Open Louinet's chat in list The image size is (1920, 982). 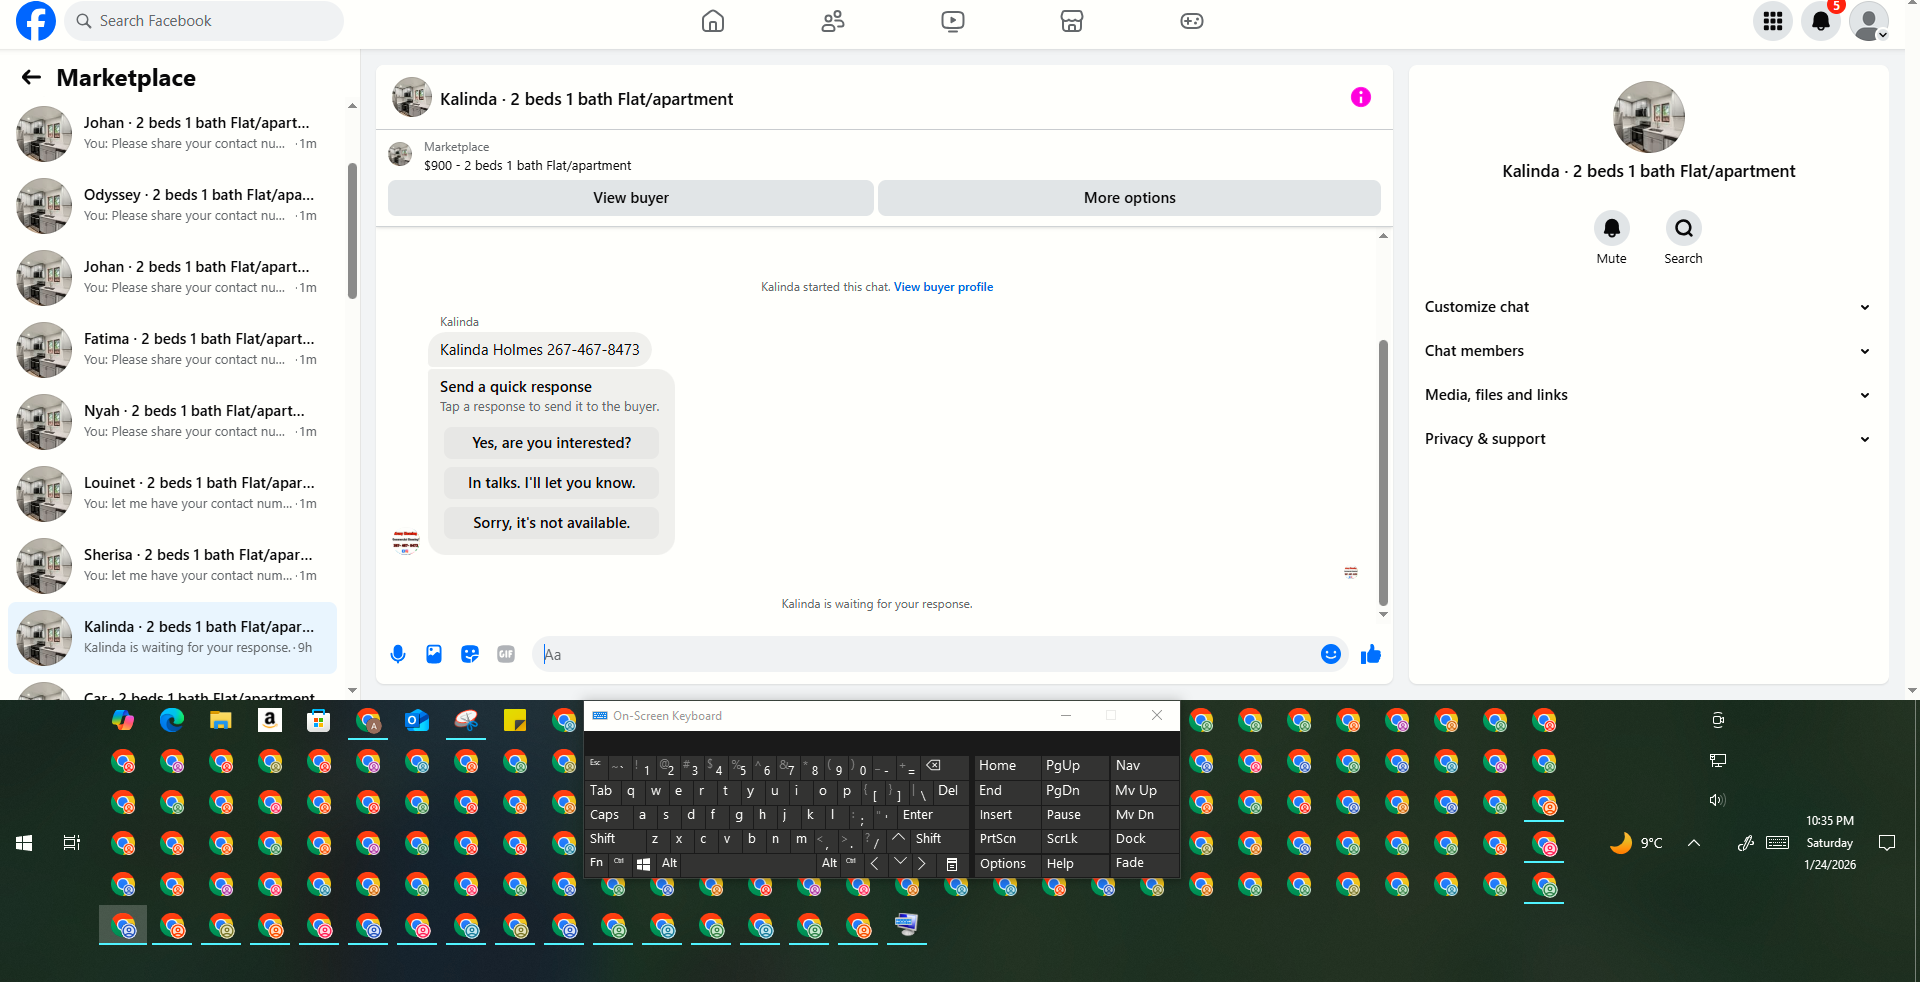[172, 493]
